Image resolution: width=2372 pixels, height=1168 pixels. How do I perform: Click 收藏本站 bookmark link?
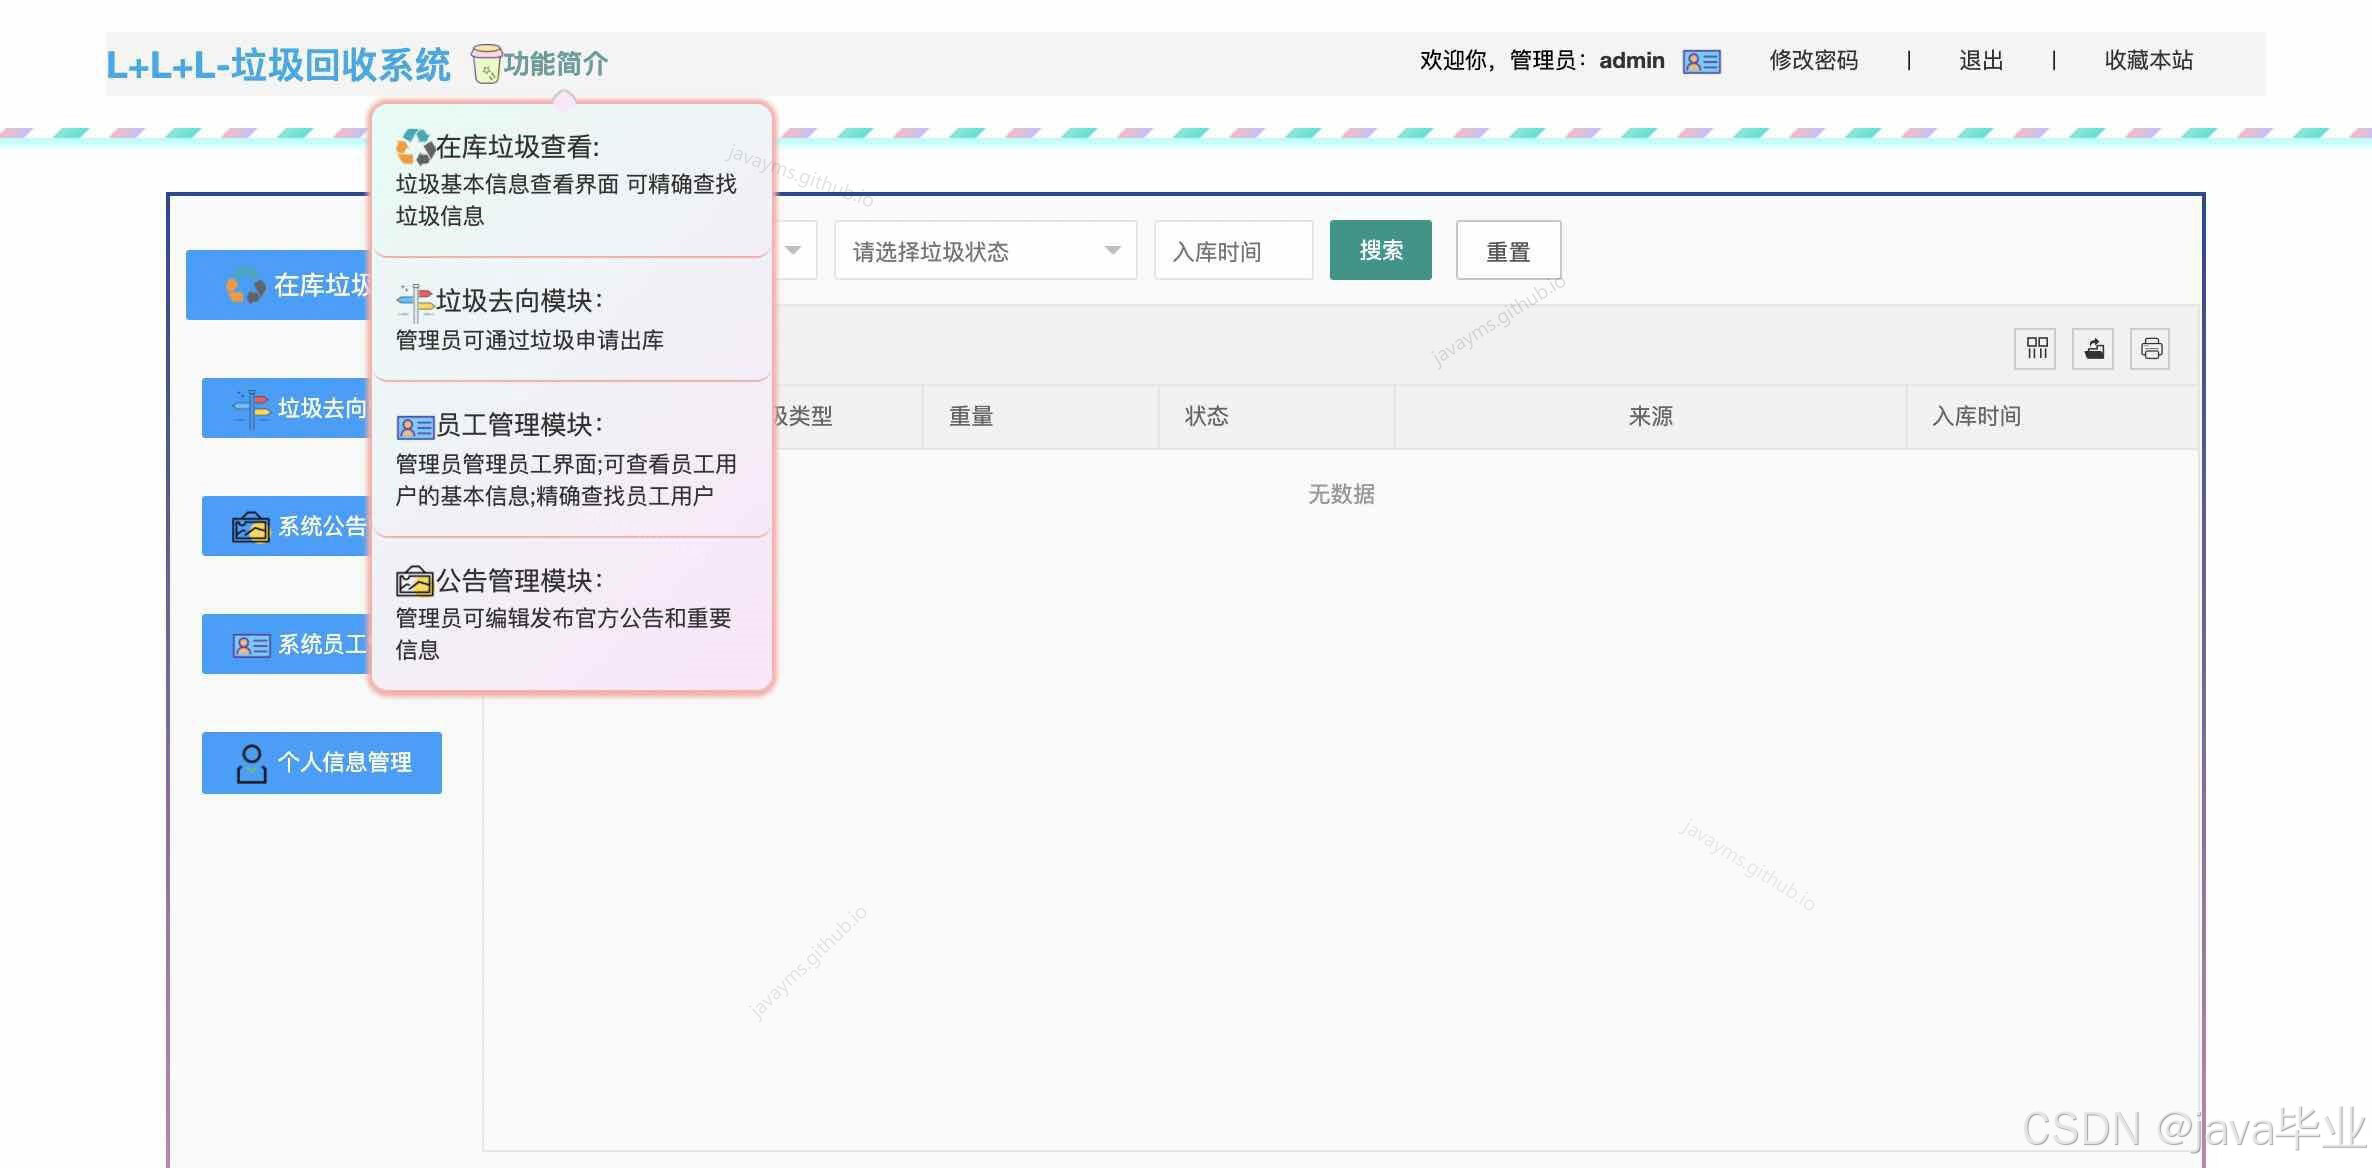(2148, 61)
